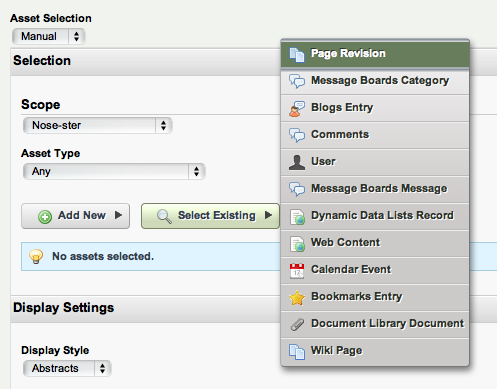Click the Blogs Entry person icon

pyautogui.click(x=297, y=109)
